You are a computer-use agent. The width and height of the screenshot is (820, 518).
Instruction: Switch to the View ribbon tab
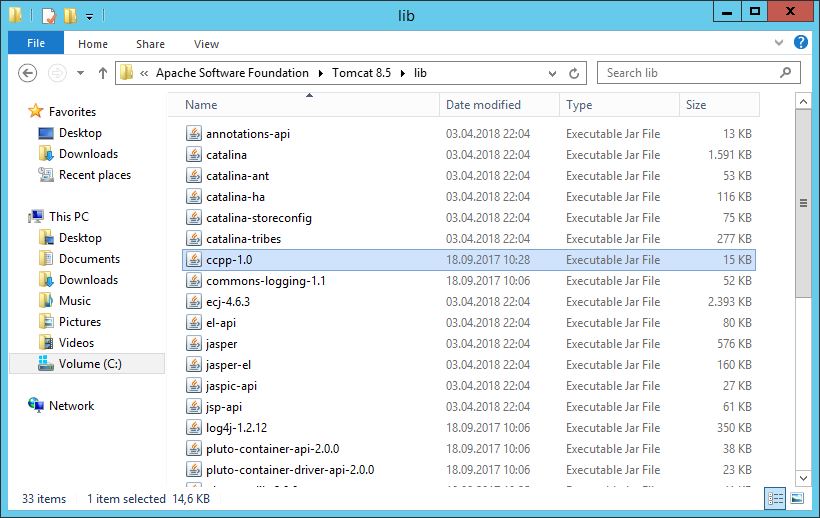(206, 44)
